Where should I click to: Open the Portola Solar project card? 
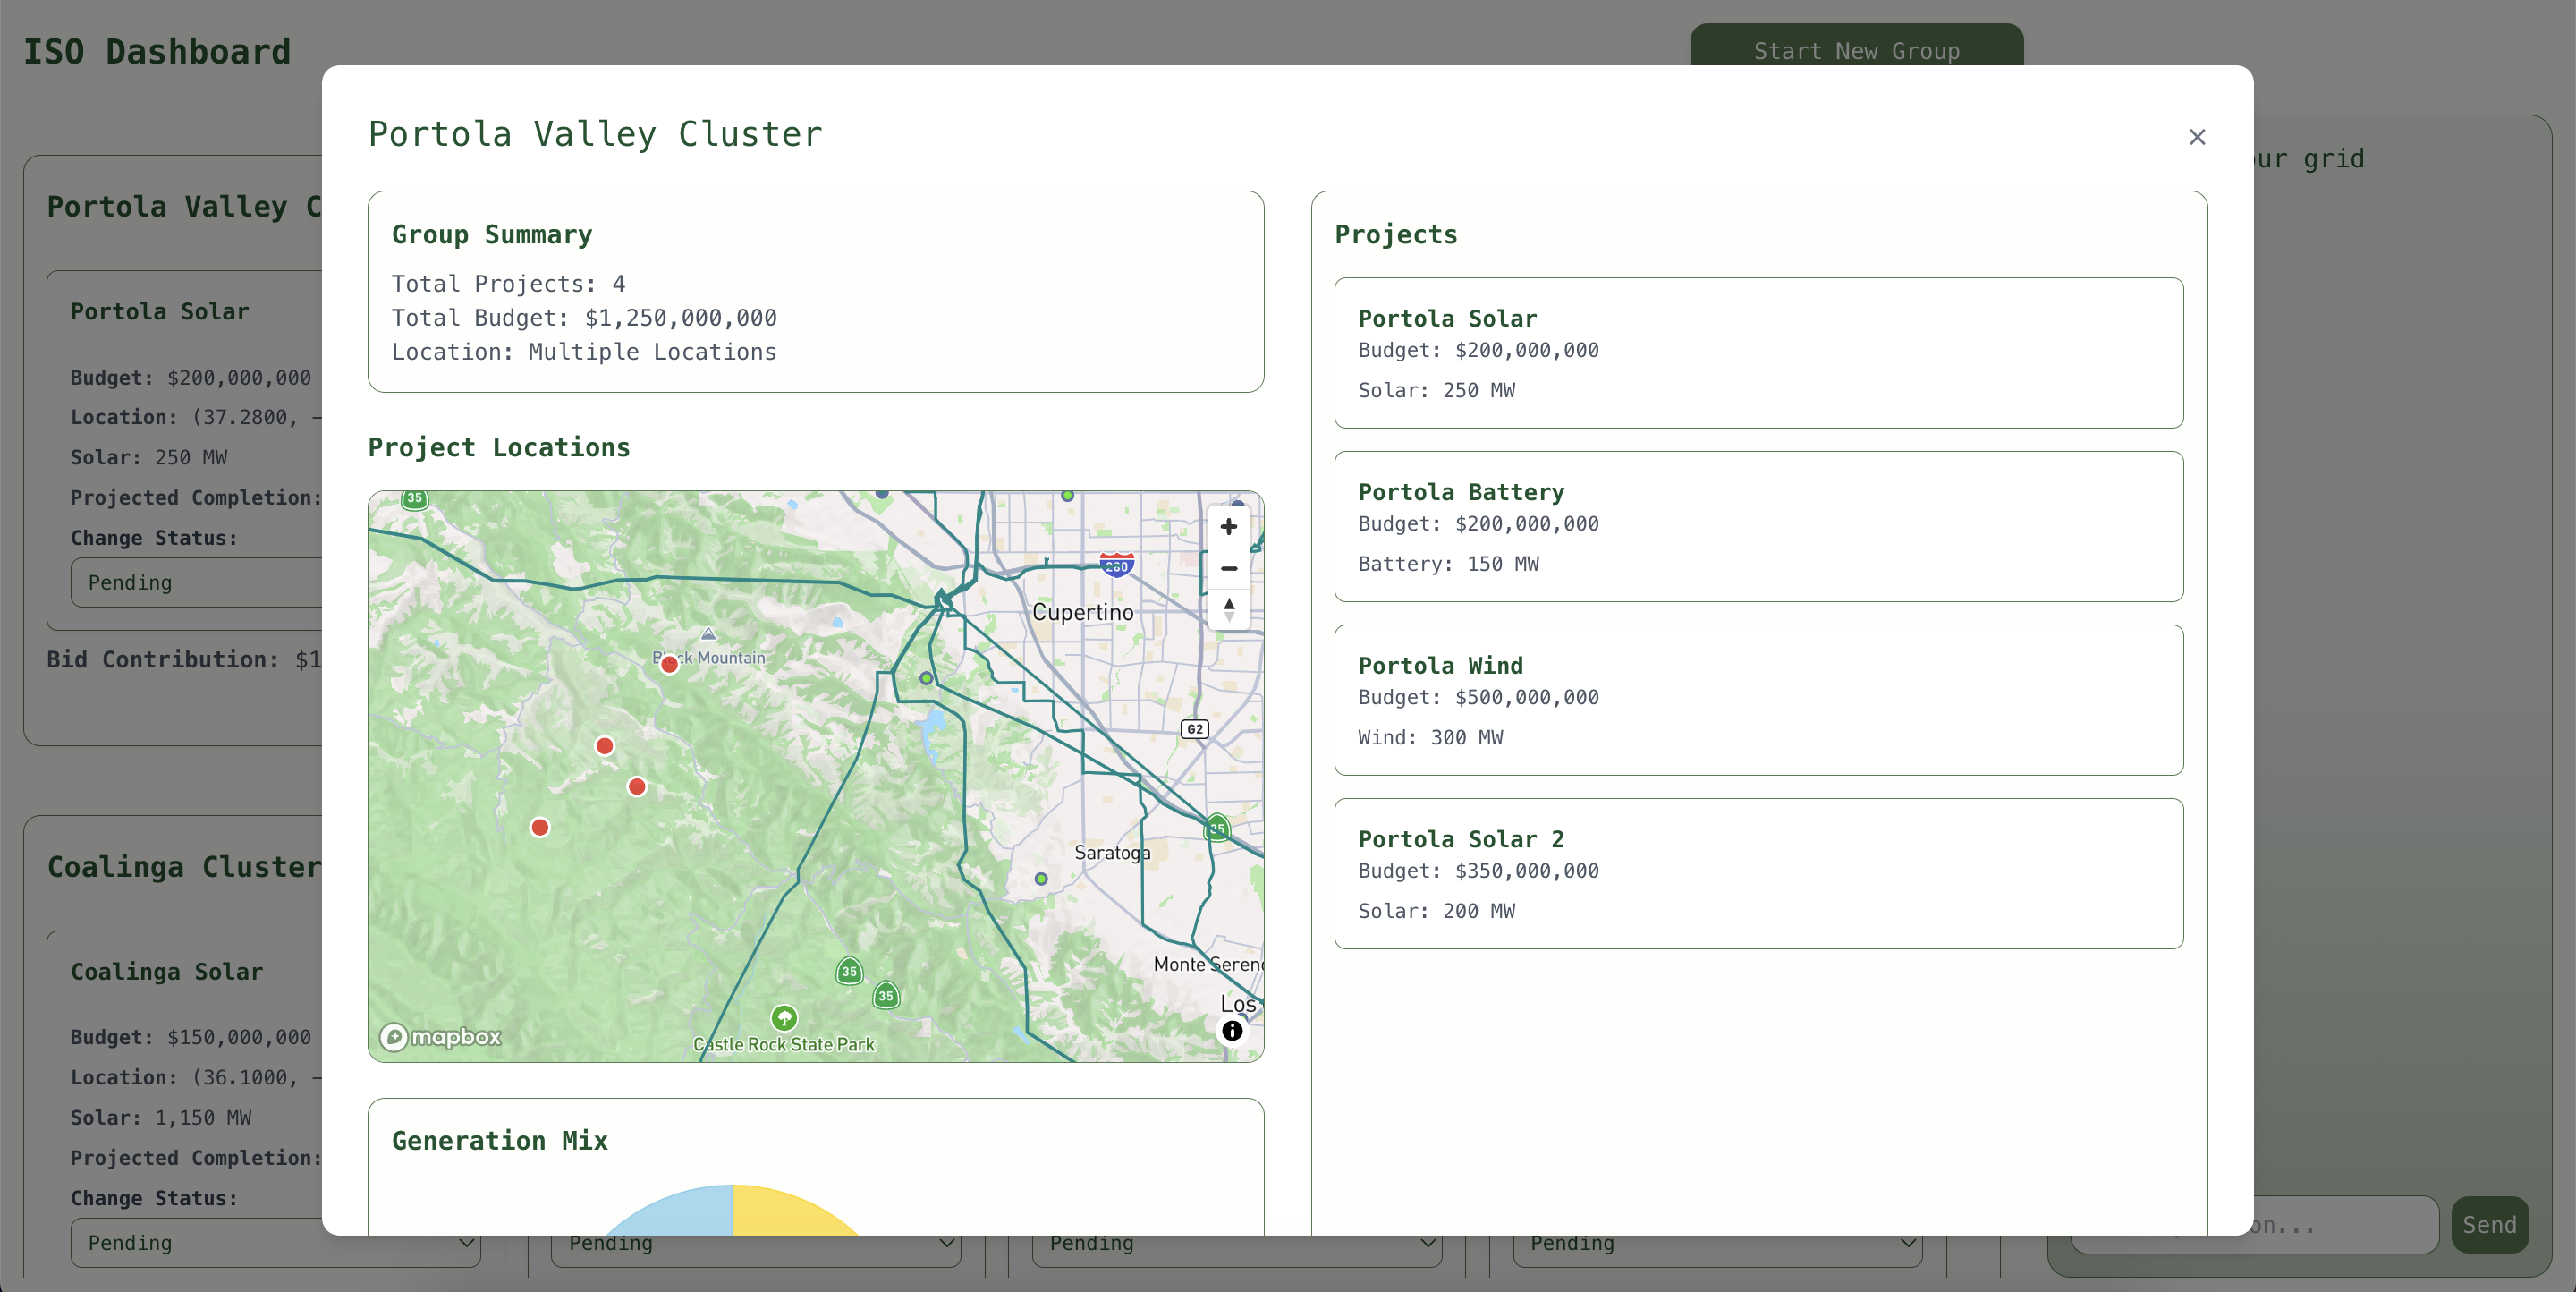click(1758, 353)
